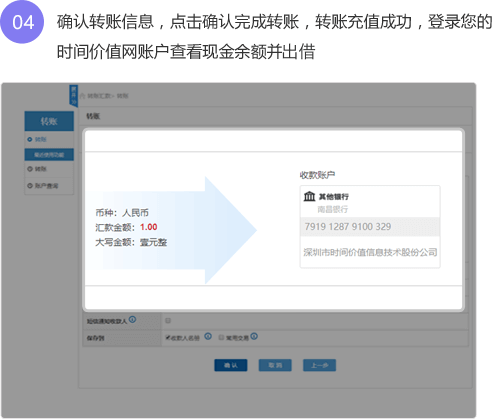Click the 最近使用功能 section header
The height and width of the screenshot is (419, 492).
49,155
